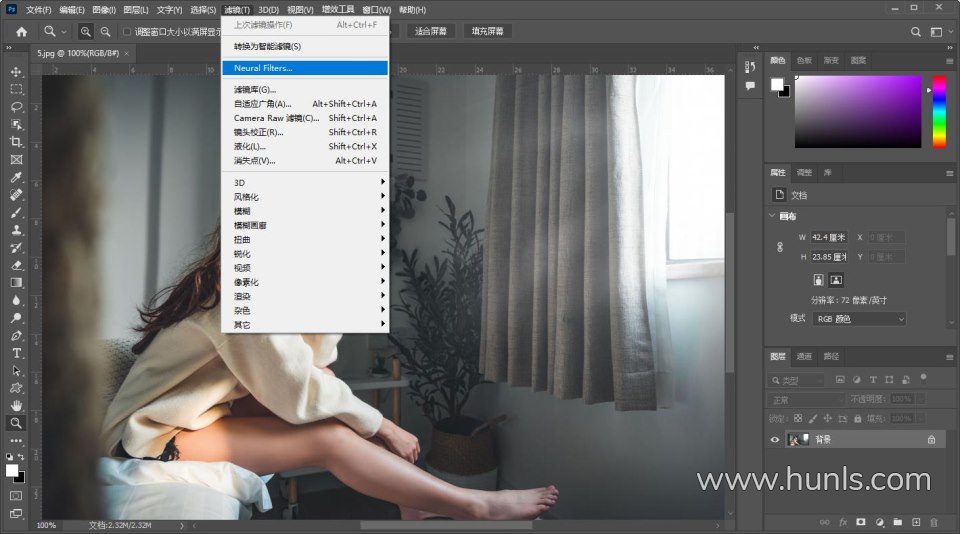Click the search icon at top right
Image resolution: width=960 pixels, height=534 pixels.
tap(915, 32)
